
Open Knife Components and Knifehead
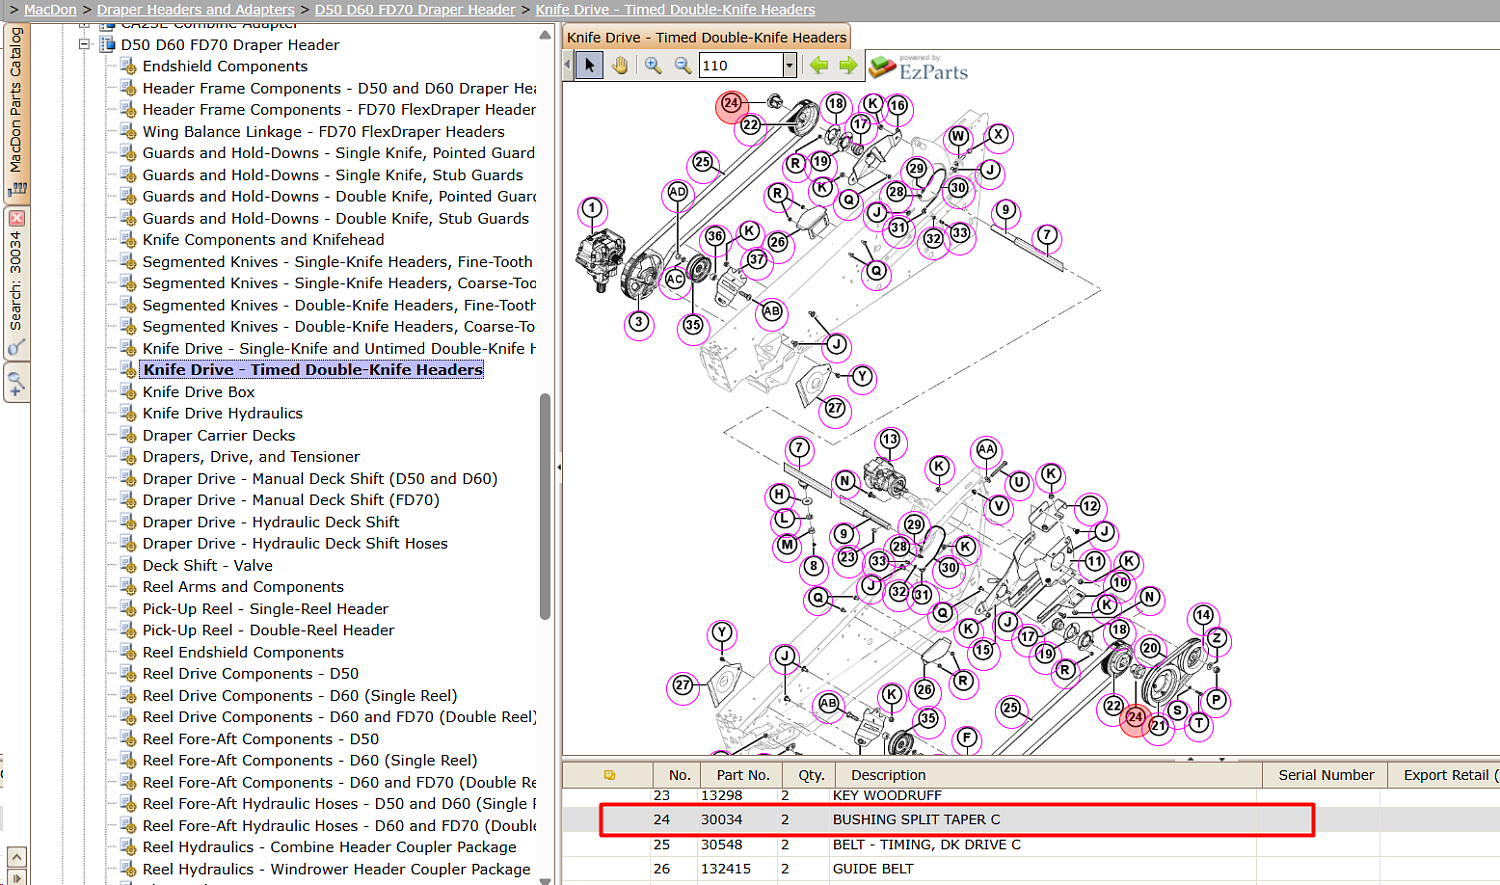pos(263,240)
